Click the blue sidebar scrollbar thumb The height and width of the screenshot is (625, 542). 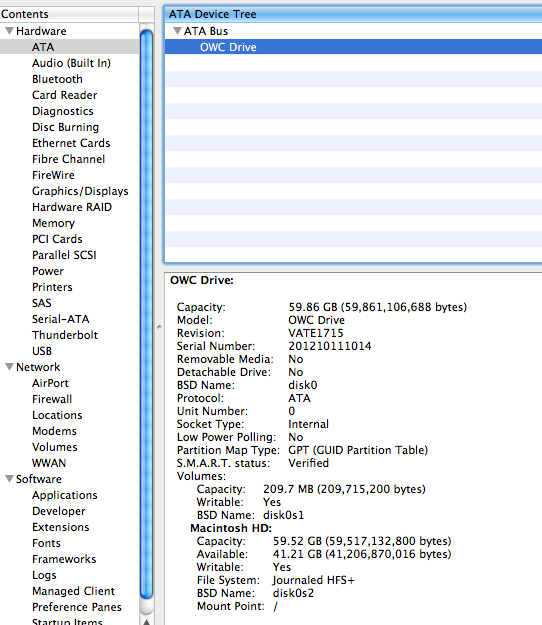tap(147, 314)
